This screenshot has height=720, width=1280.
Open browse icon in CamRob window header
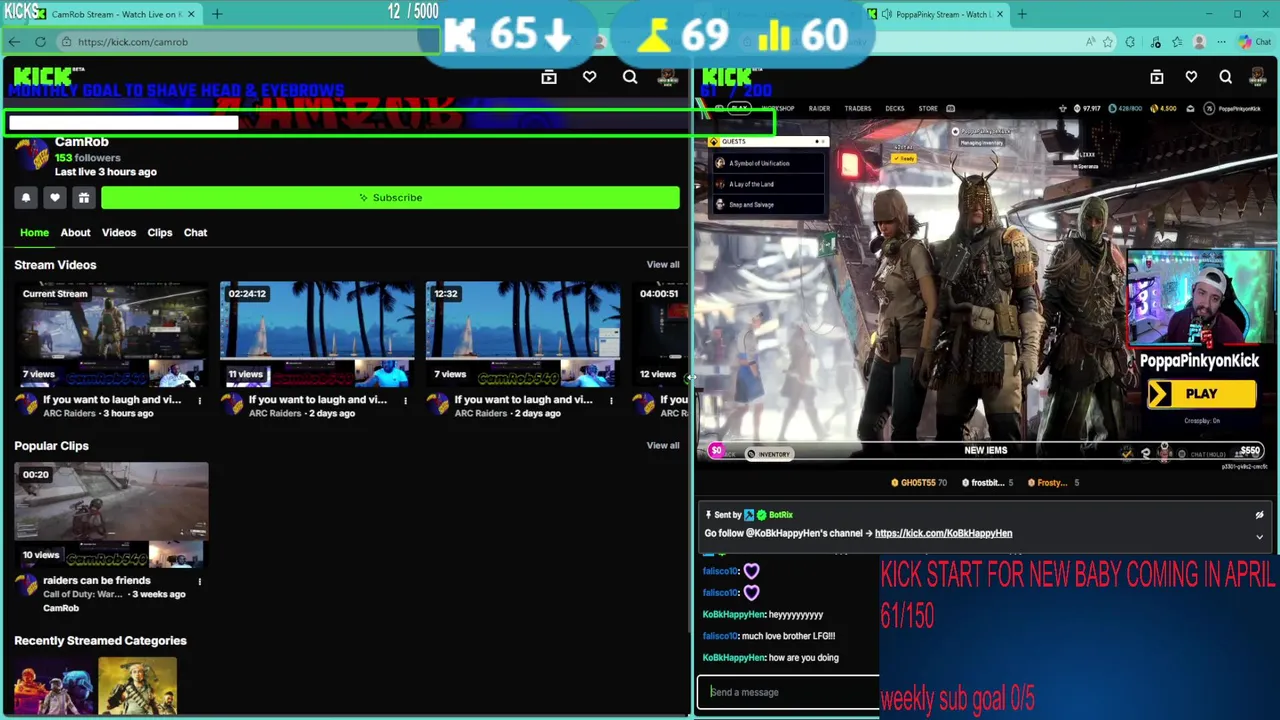click(x=549, y=77)
